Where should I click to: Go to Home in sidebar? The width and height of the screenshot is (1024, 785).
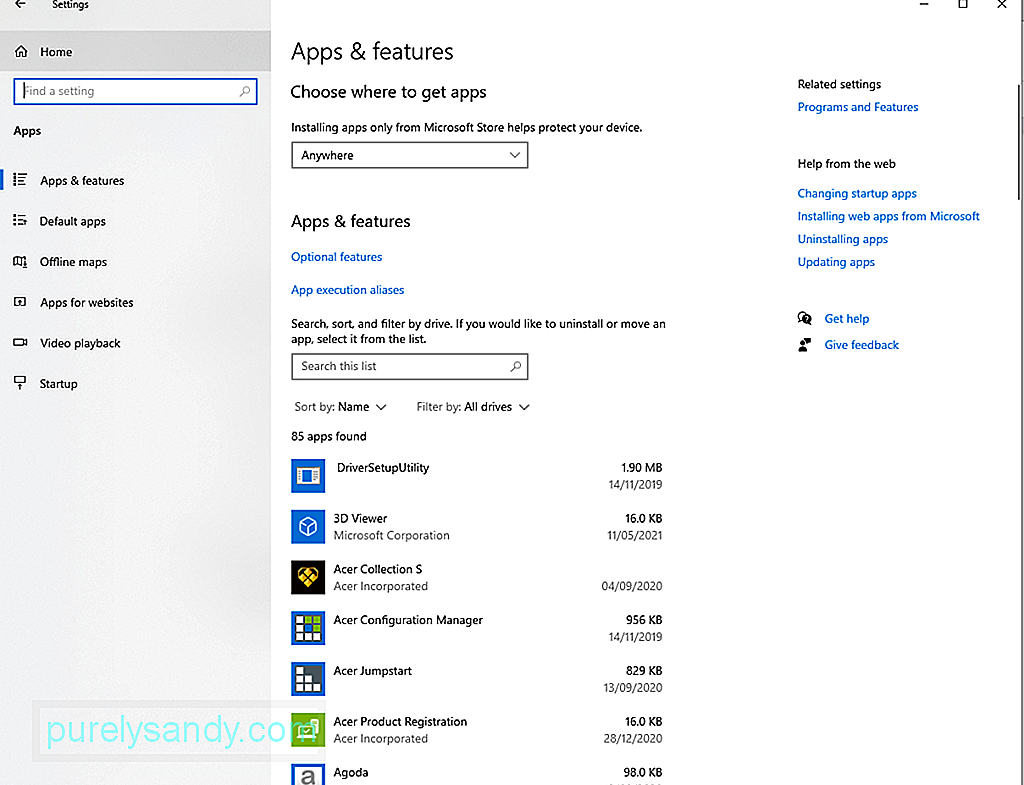[x=135, y=52]
